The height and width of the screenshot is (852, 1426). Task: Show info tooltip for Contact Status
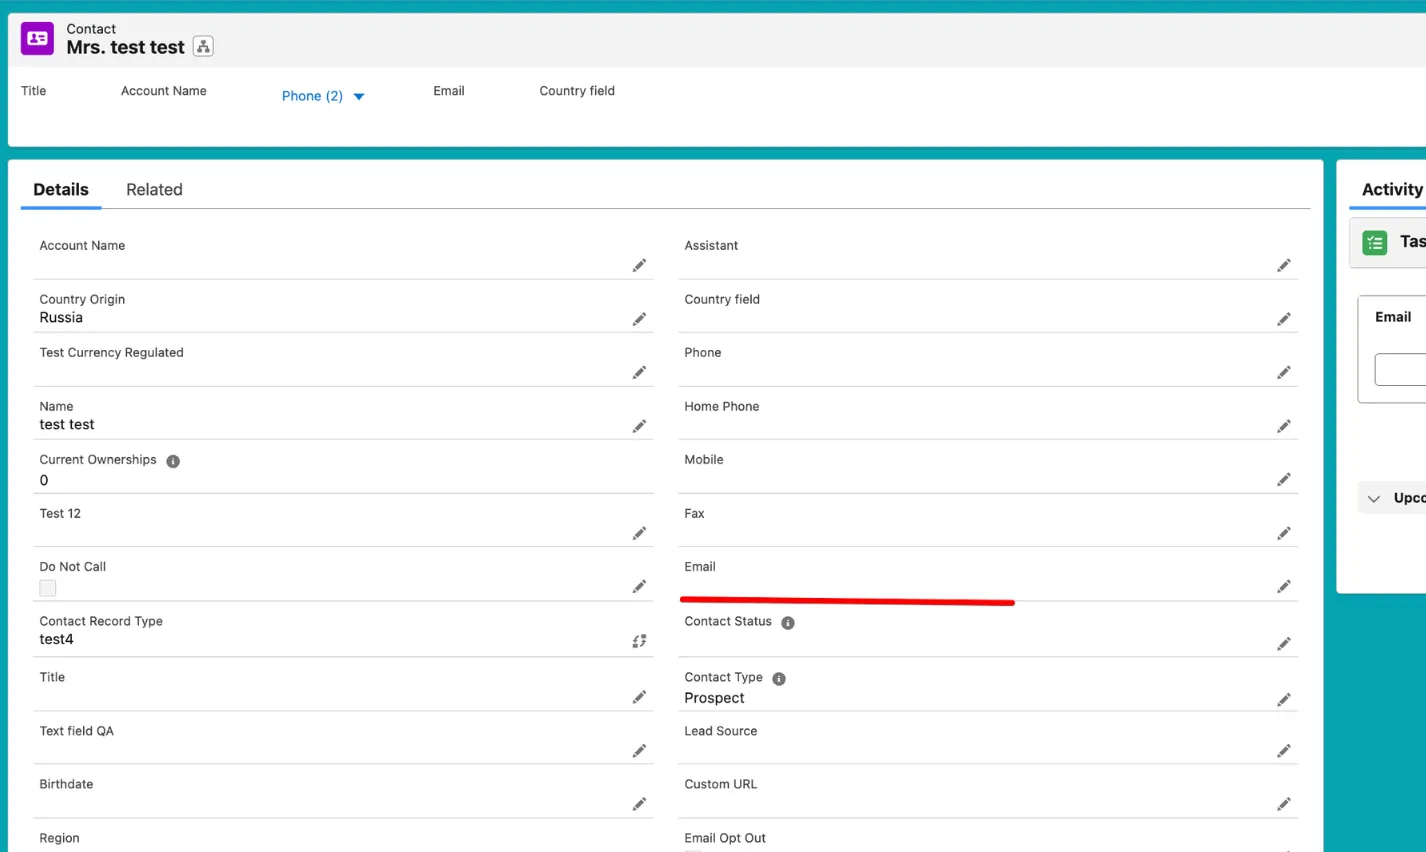click(x=788, y=623)
